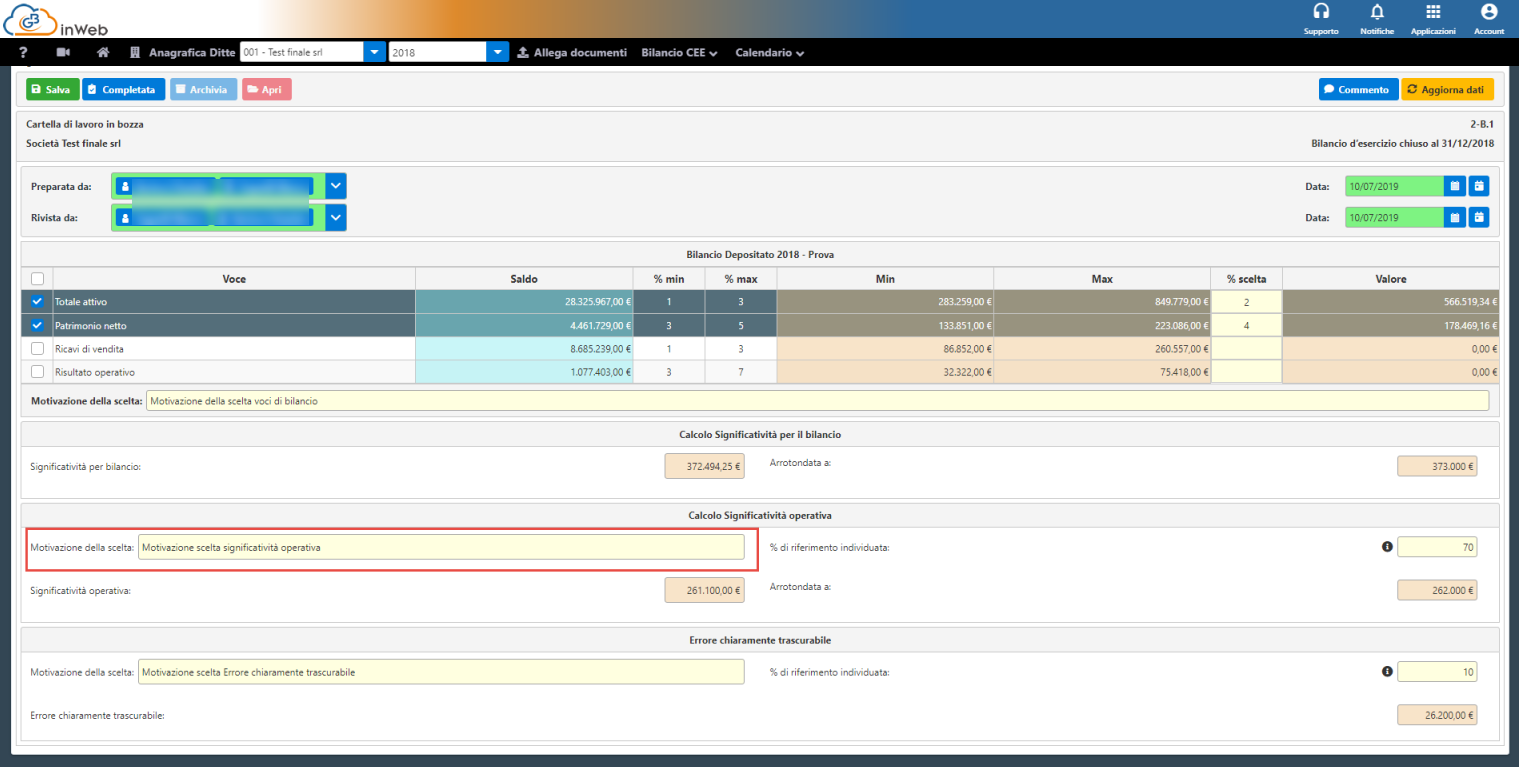Click the Archivia button
This screenshot has width=1519, height=767.
(x=204, y=89)
